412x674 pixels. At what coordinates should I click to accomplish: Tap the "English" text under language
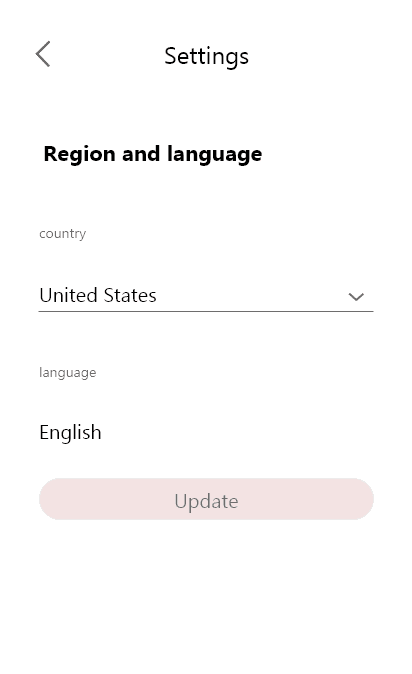[71, 432]
